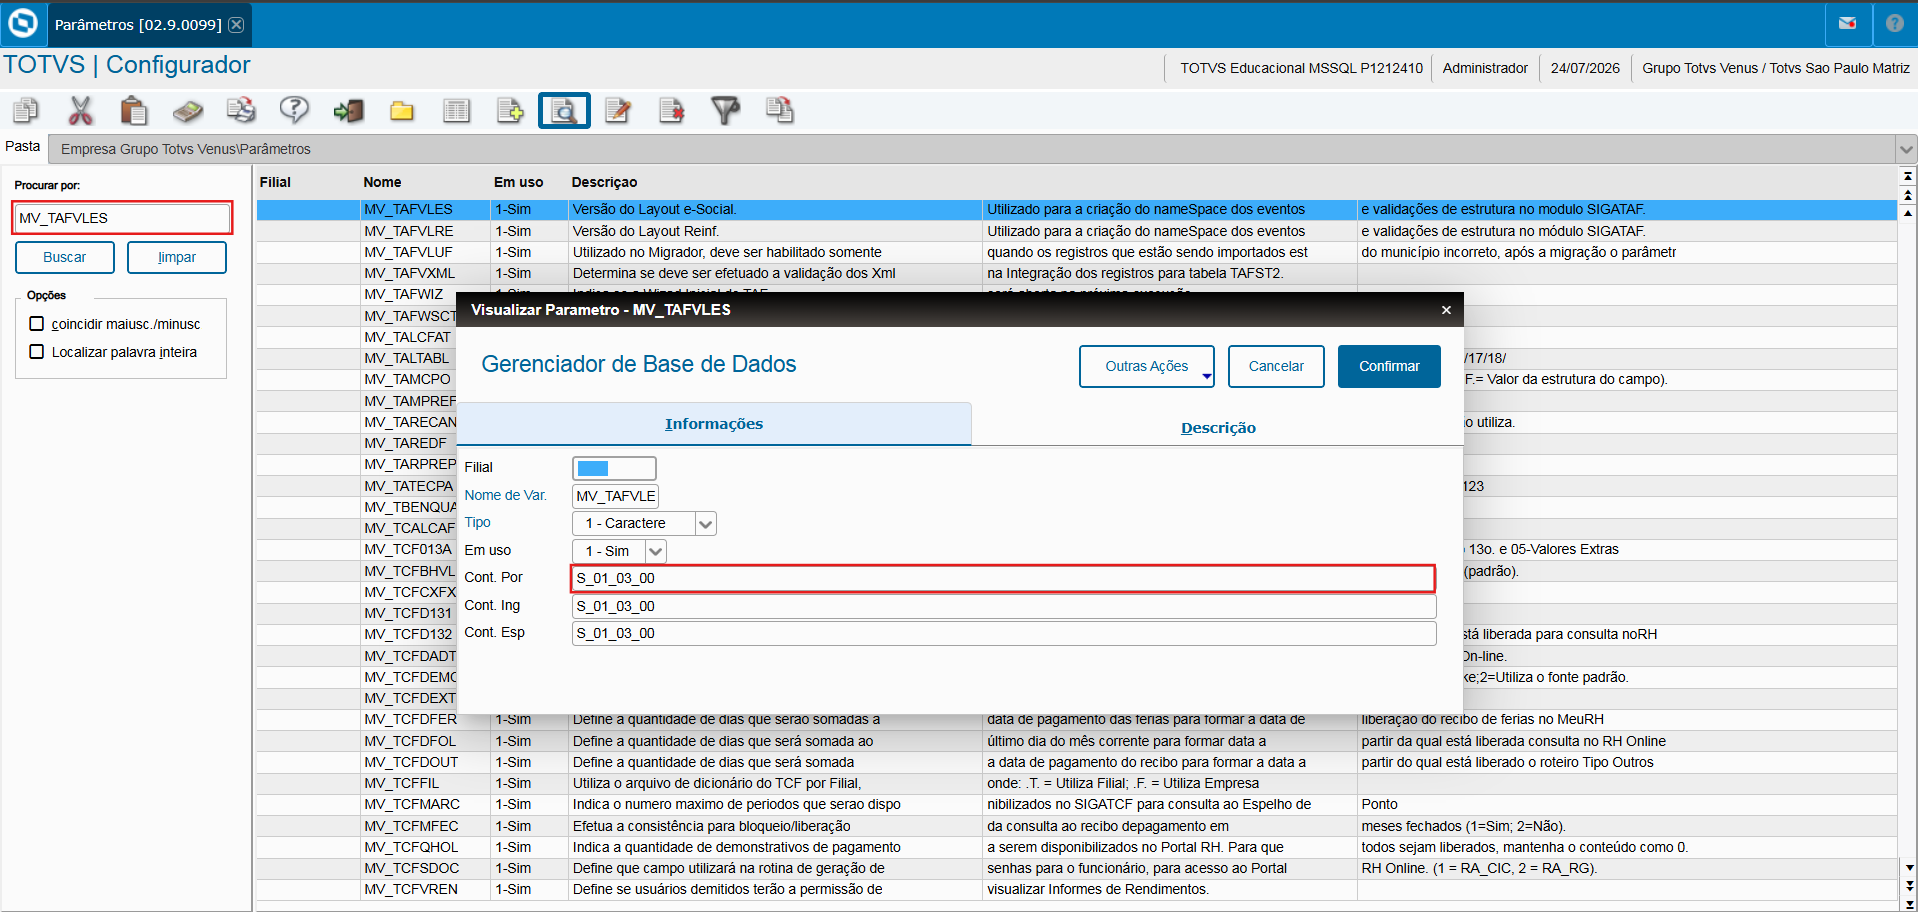Open the calculator tool

[187, 110]
